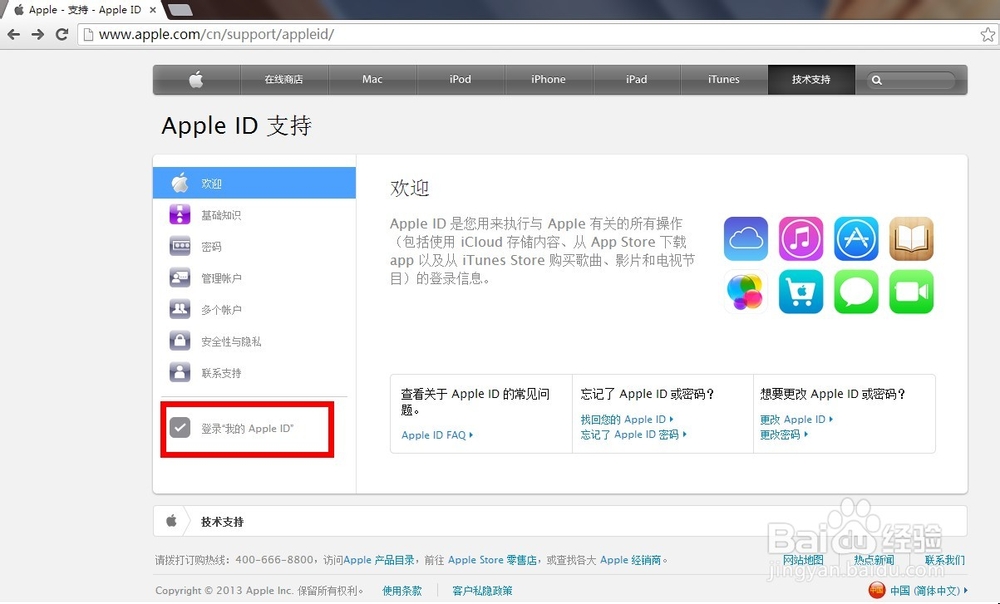Click the green FaceTime camera icon

tap(911, 292)
